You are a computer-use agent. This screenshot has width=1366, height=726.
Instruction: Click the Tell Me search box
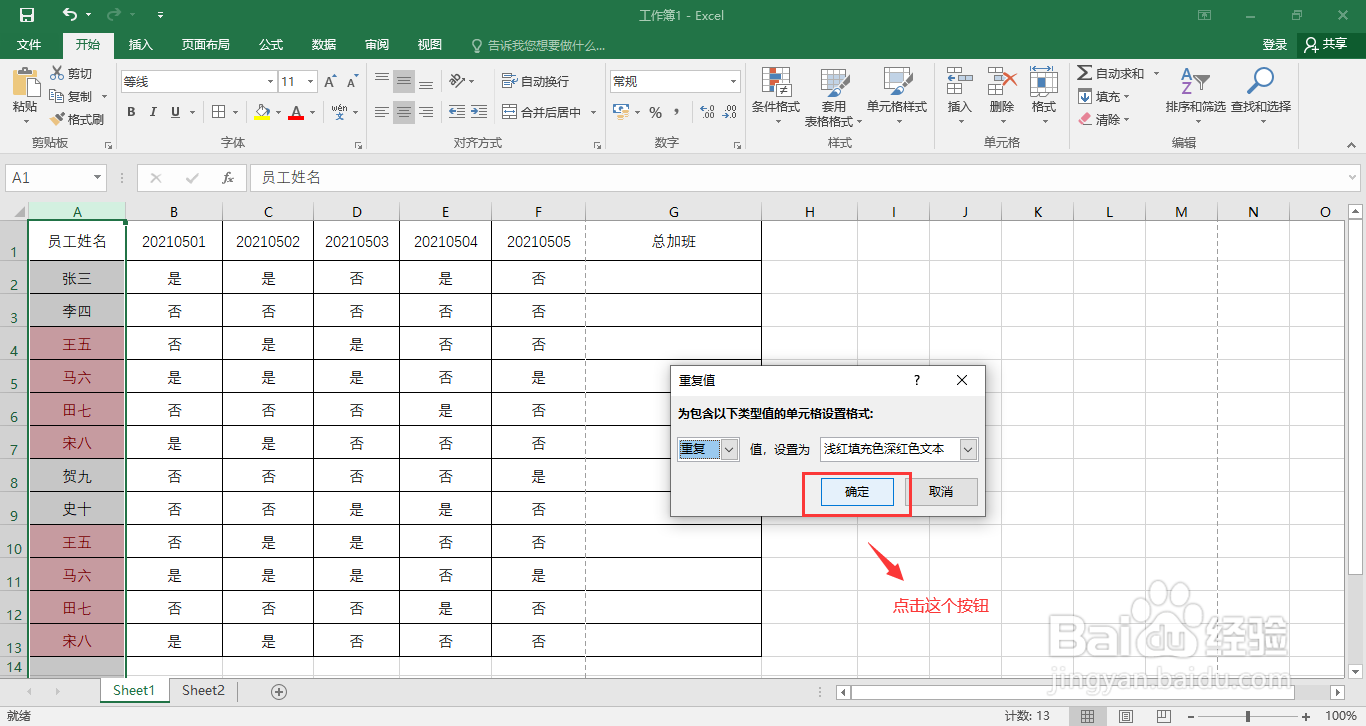click(539, 45)
